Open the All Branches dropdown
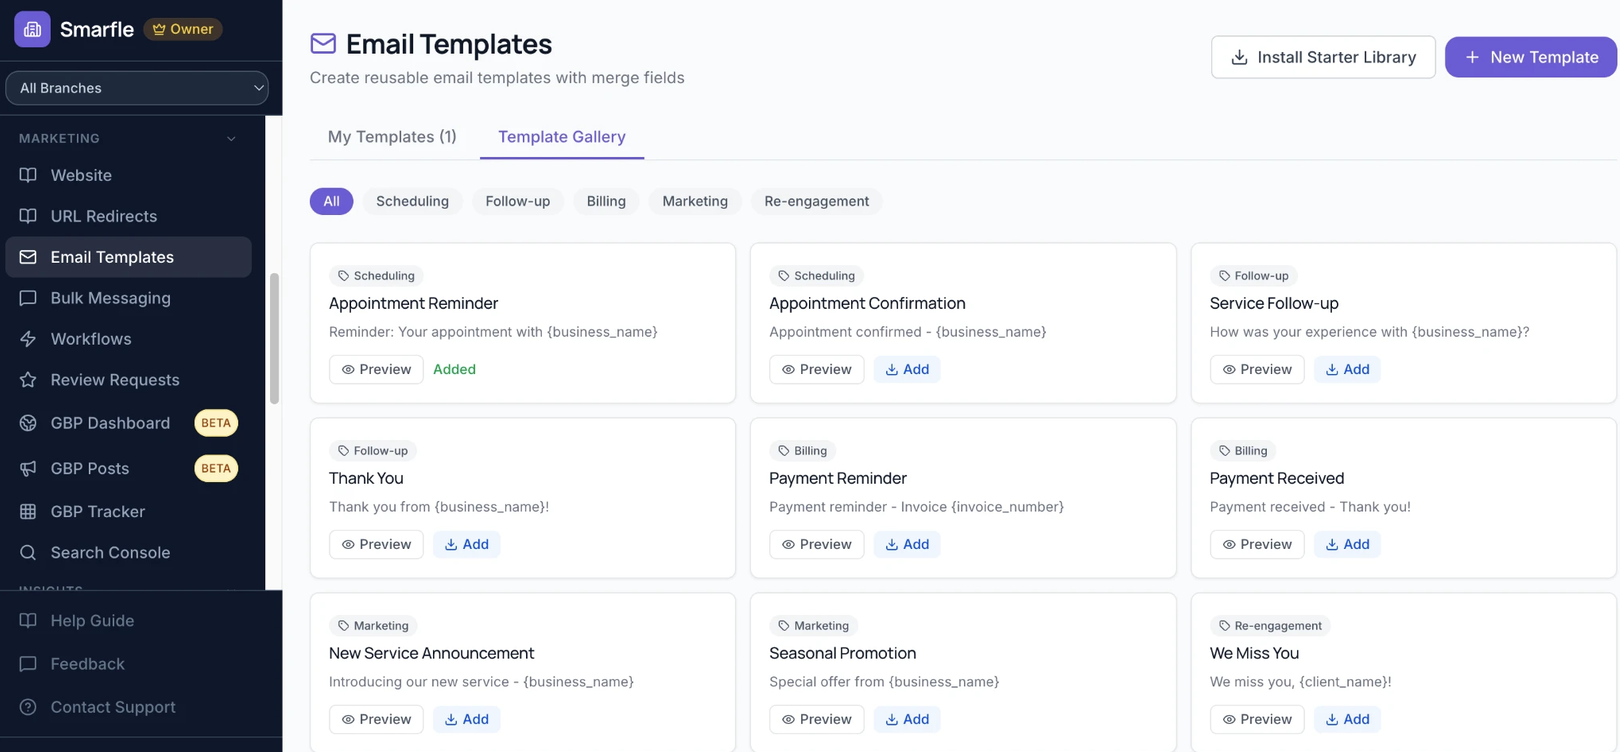The width and height of the screenshot is (1620, 752). click(x=137, y=88)
